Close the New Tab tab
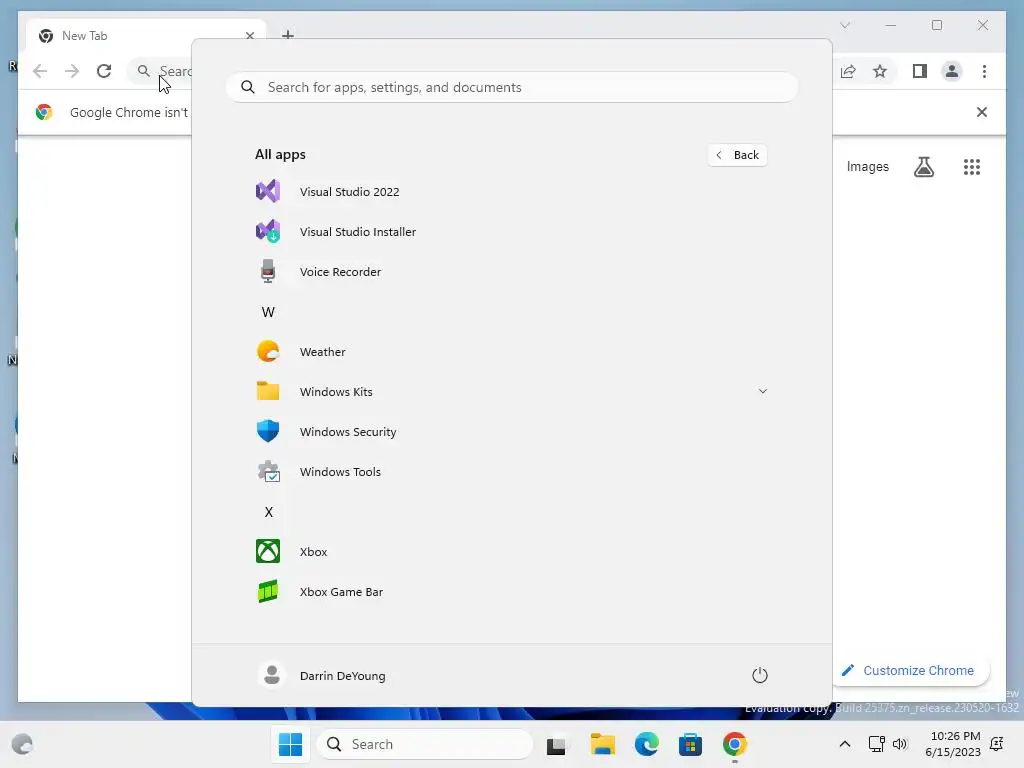The image size is (1024, 768). [x=249, y=36]
